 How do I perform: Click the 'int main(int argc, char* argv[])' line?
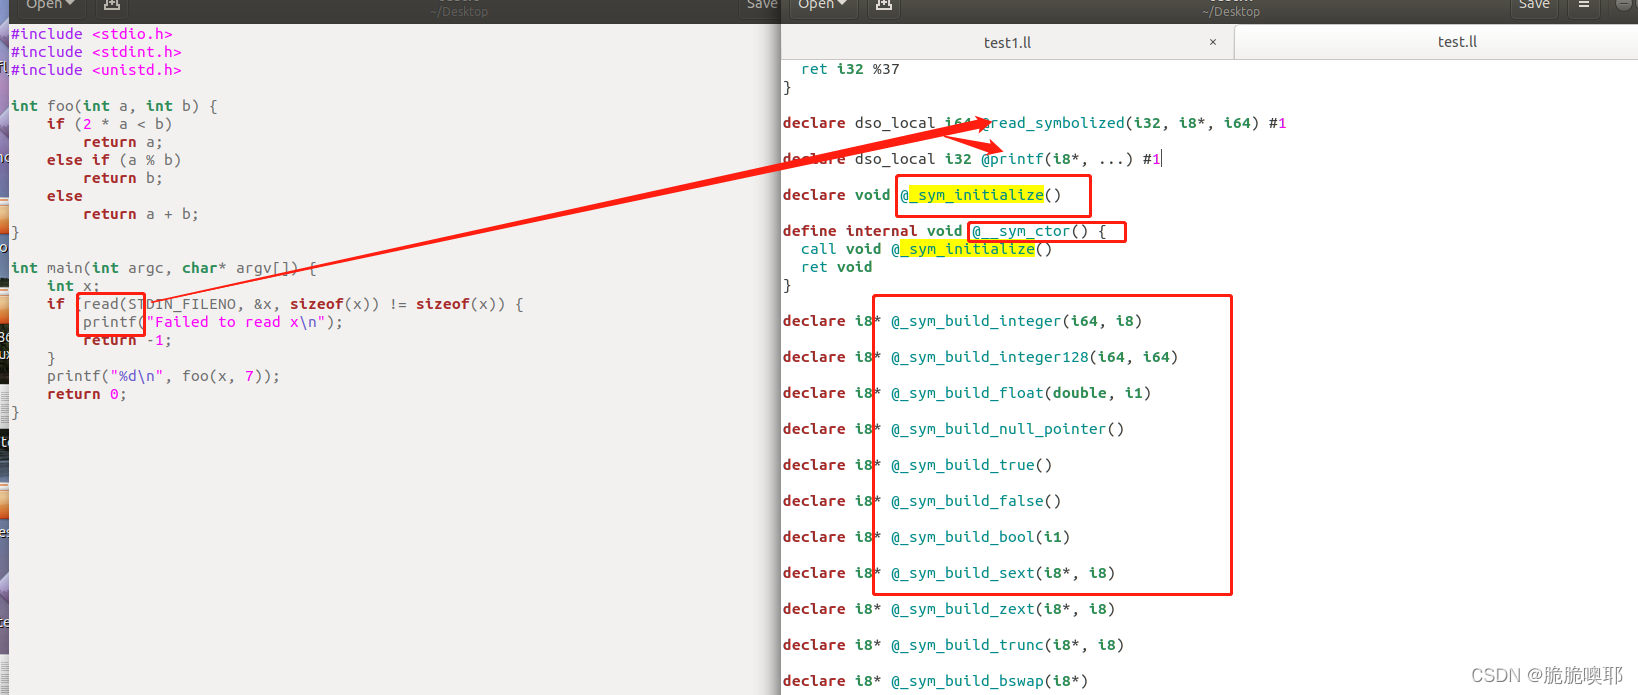(164, 268)
